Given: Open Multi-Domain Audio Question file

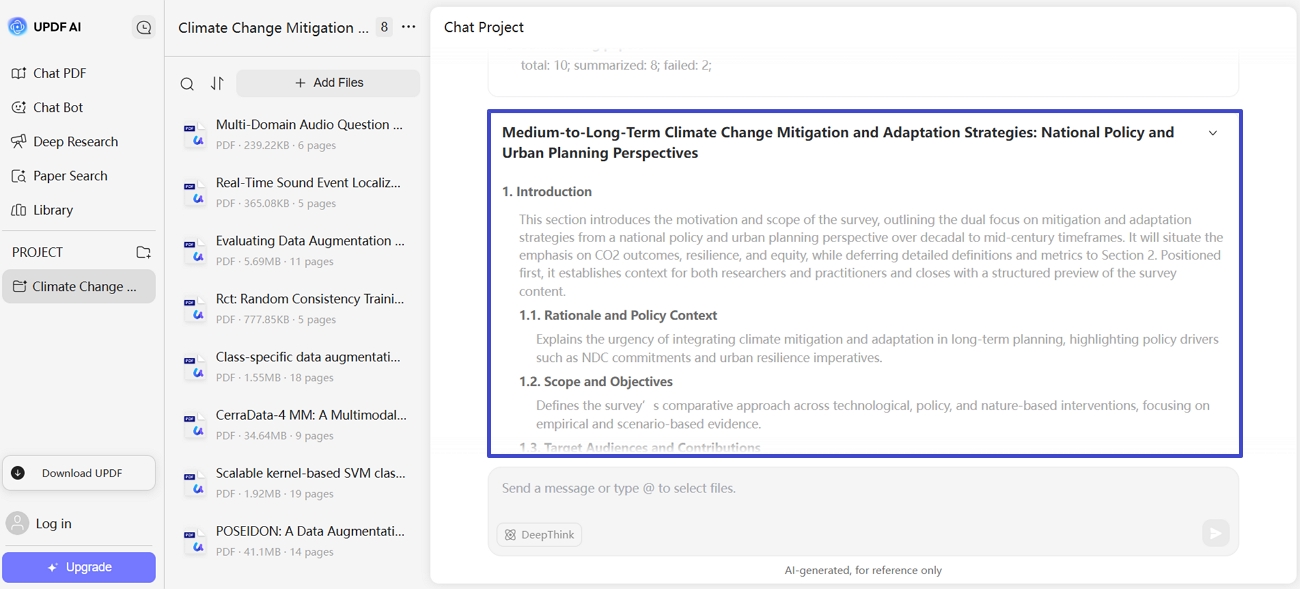Looking at the screenshot, I should [x=298, y=134].
